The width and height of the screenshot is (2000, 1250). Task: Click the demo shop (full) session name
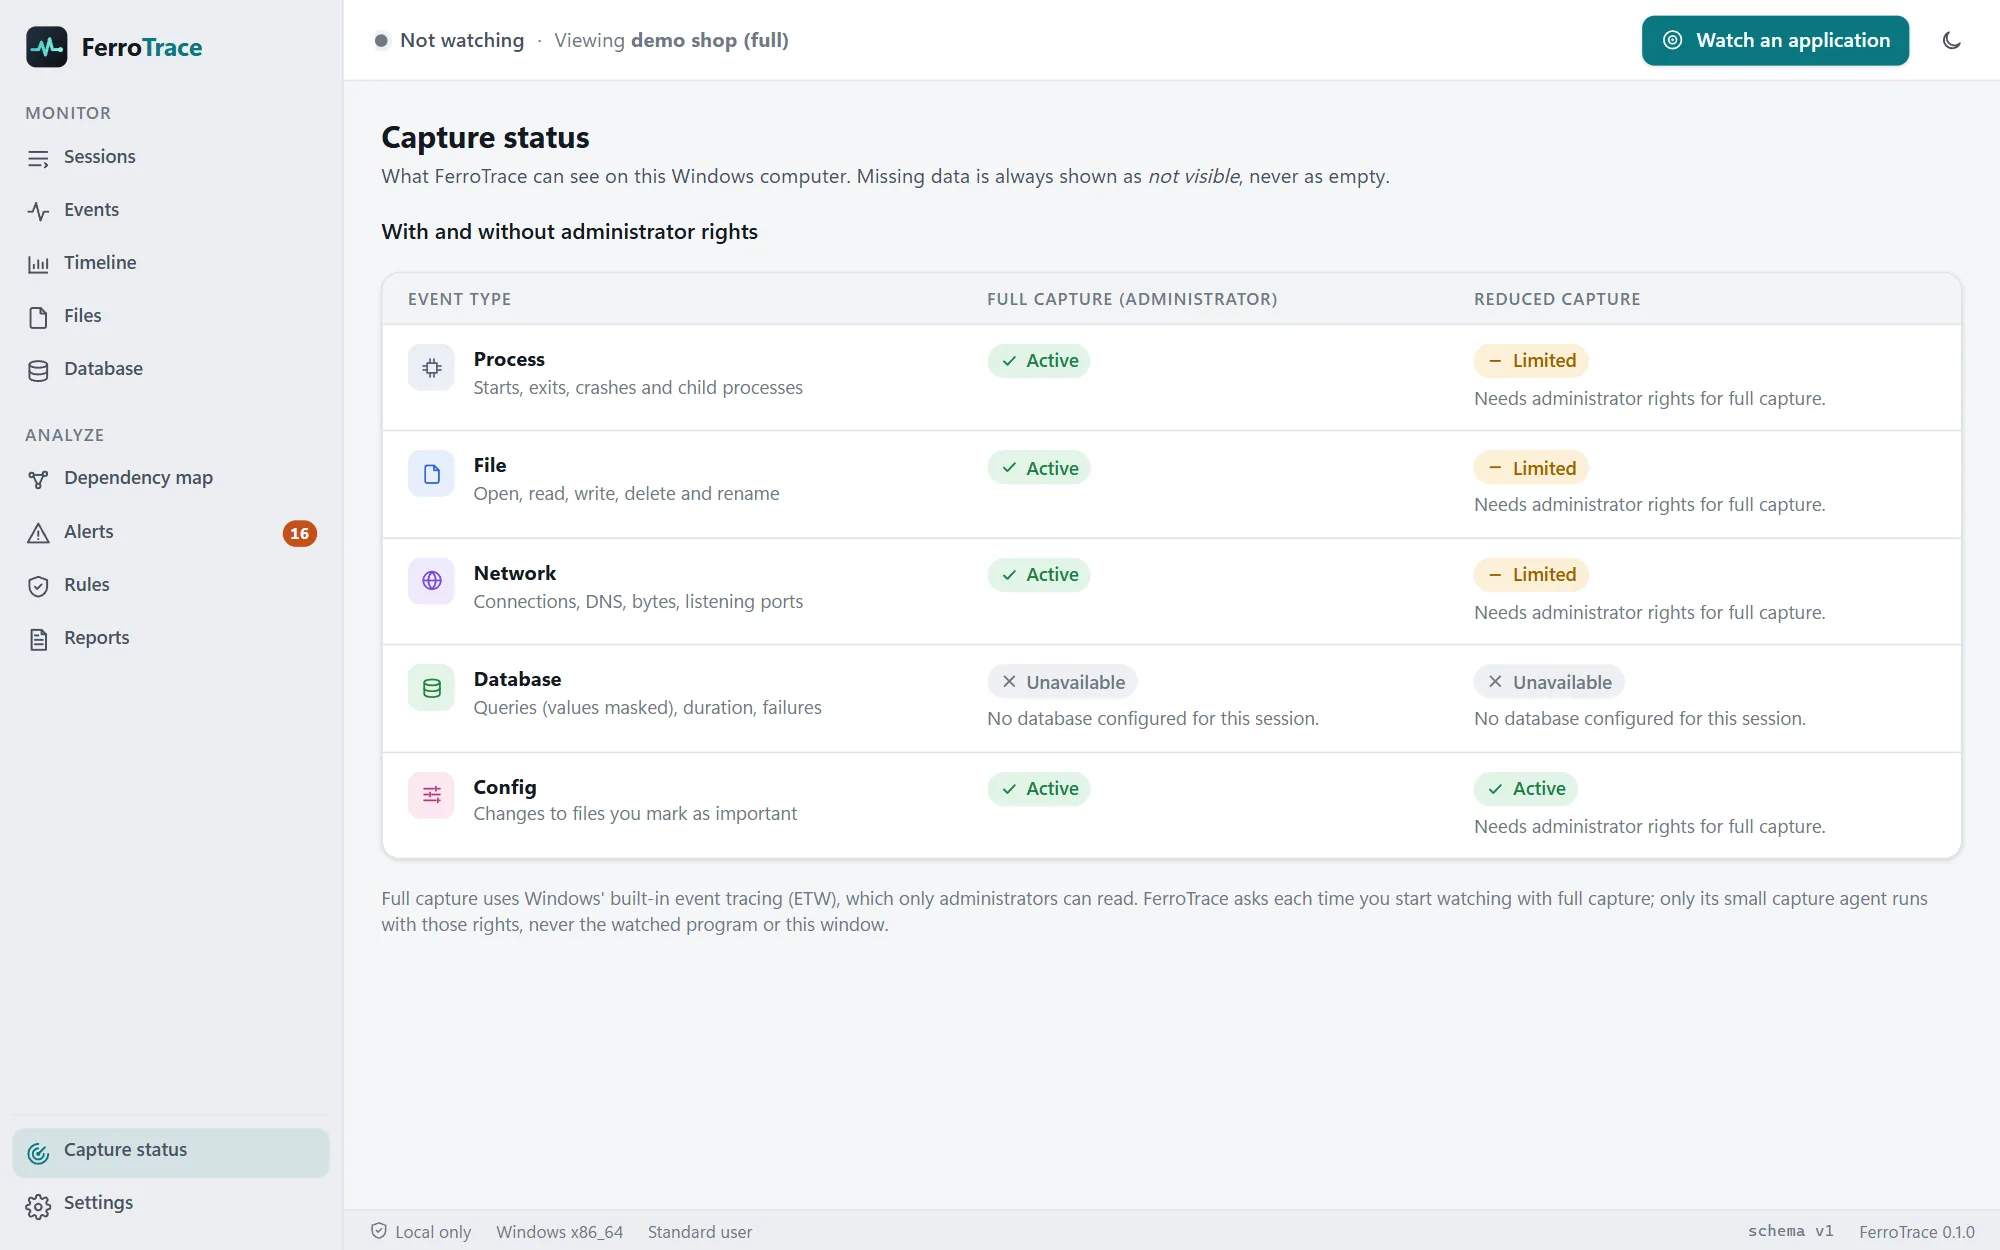click(709, 41)
